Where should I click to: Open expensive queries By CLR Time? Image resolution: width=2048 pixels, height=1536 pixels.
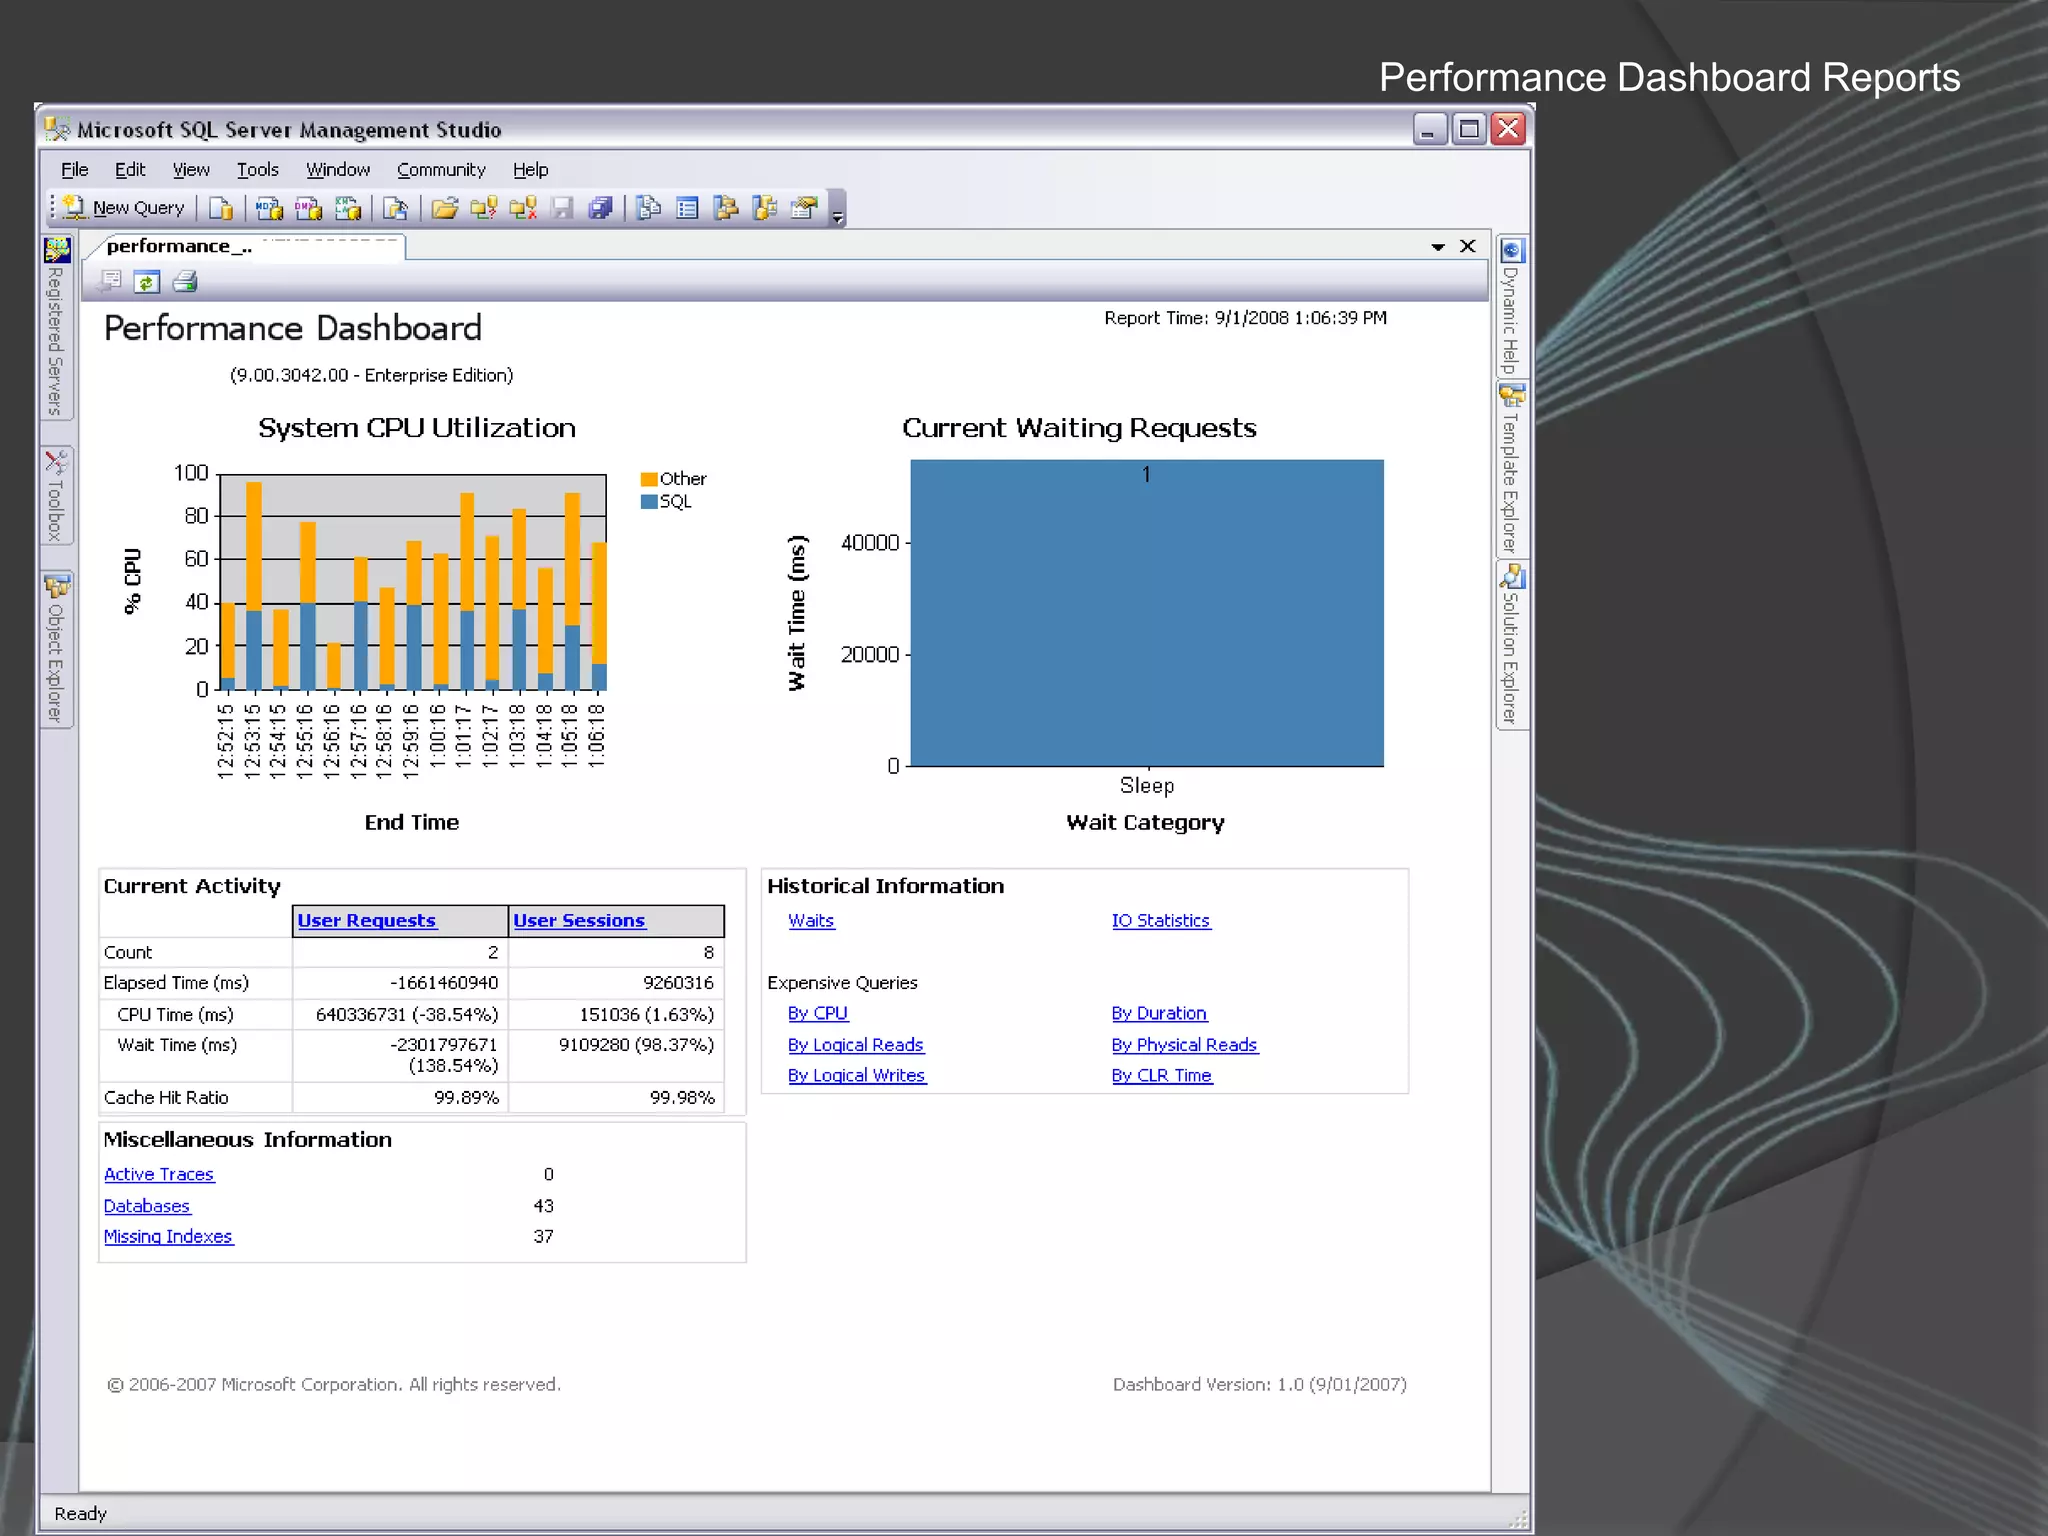[x=1162, y=1076]
